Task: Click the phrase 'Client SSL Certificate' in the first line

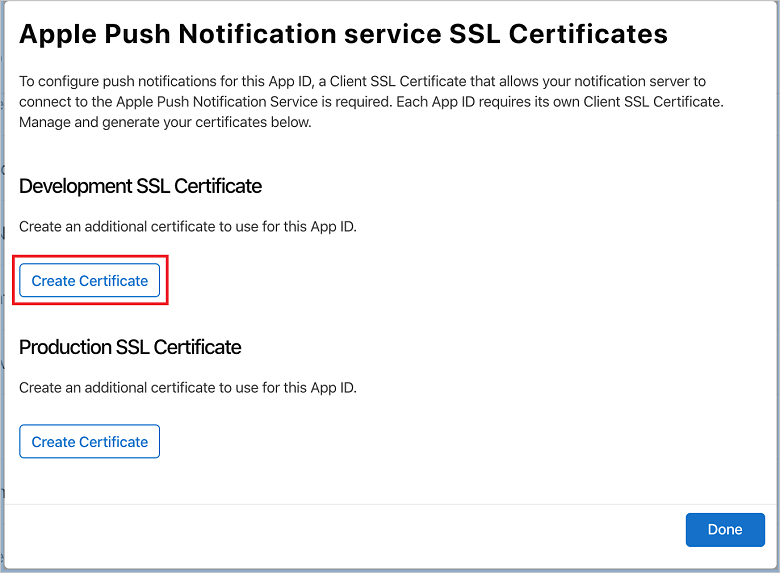Action: coord(398,81)
